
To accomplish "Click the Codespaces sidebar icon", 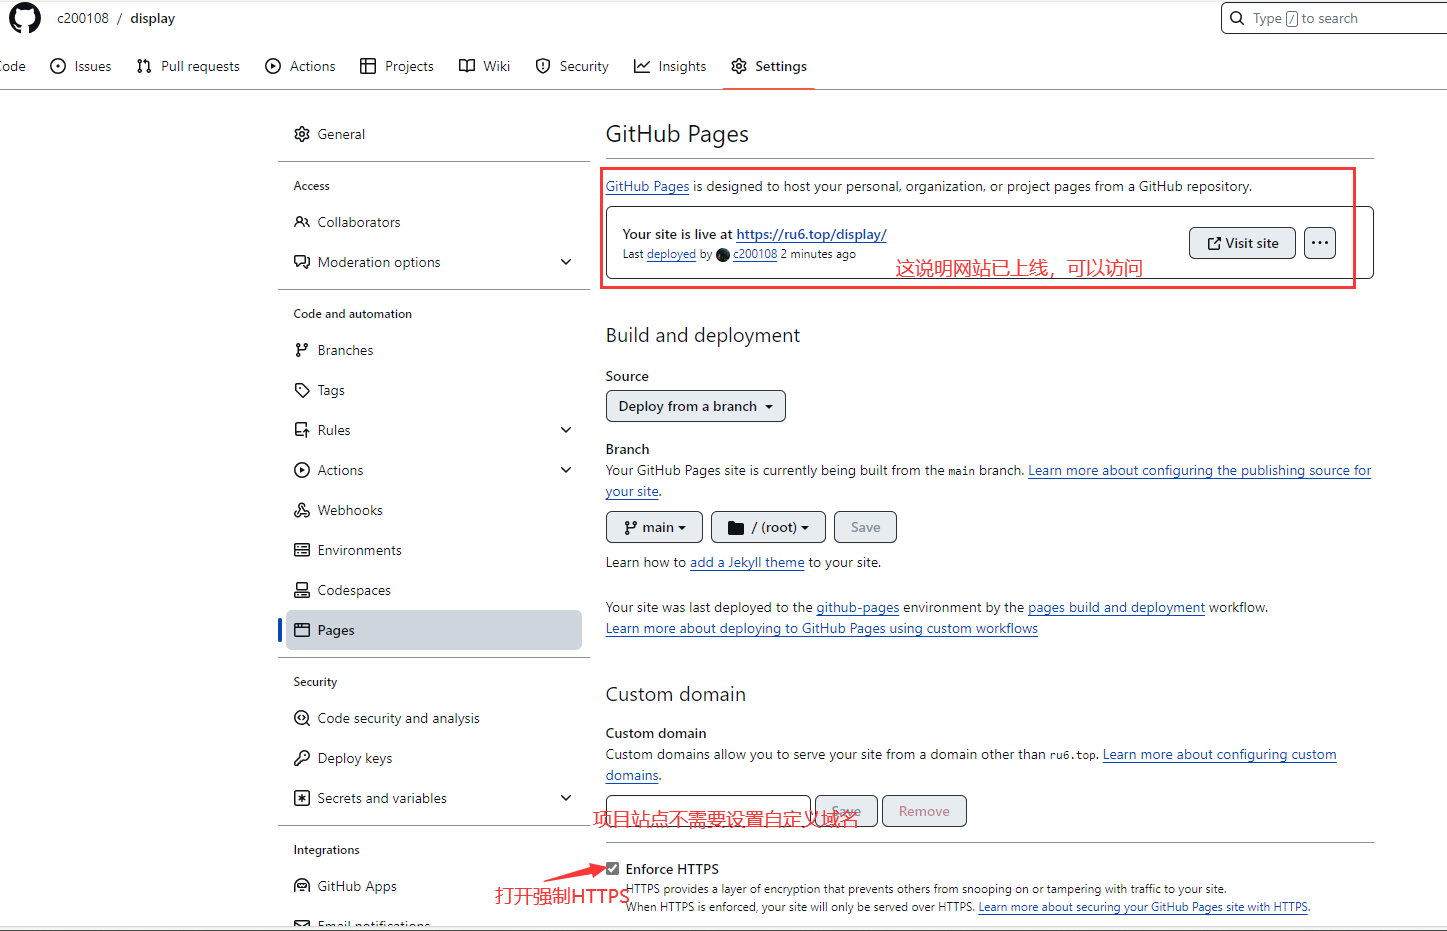I will point(302,590).
